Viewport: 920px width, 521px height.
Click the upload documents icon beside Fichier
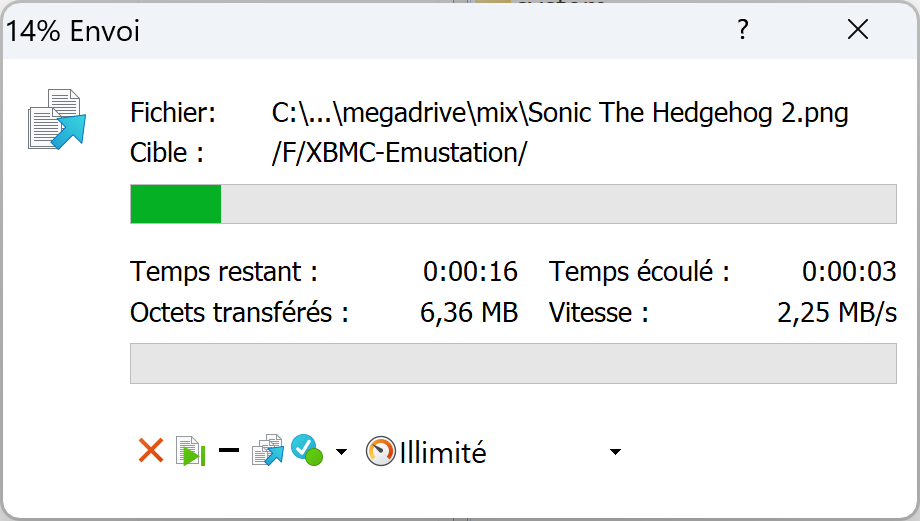[x=57, y=119]
